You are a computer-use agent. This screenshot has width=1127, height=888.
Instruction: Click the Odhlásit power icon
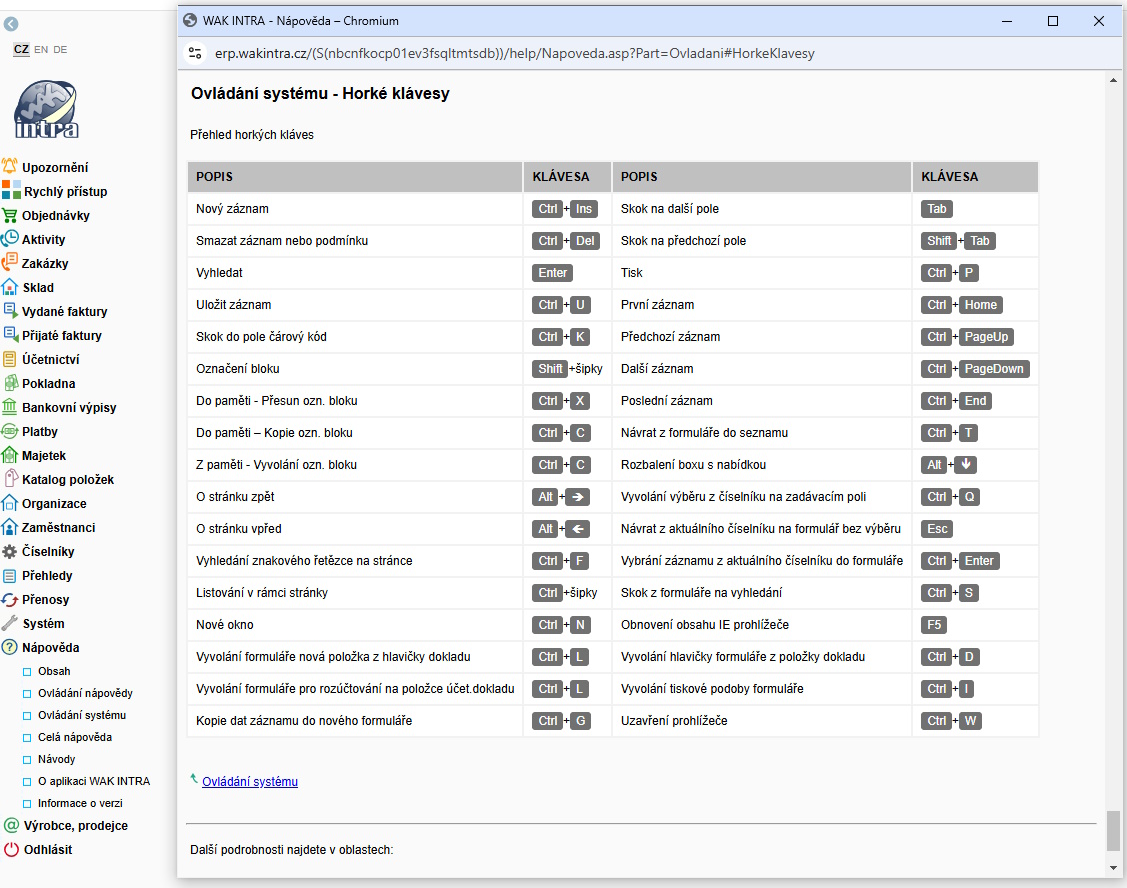coord(11,849)
